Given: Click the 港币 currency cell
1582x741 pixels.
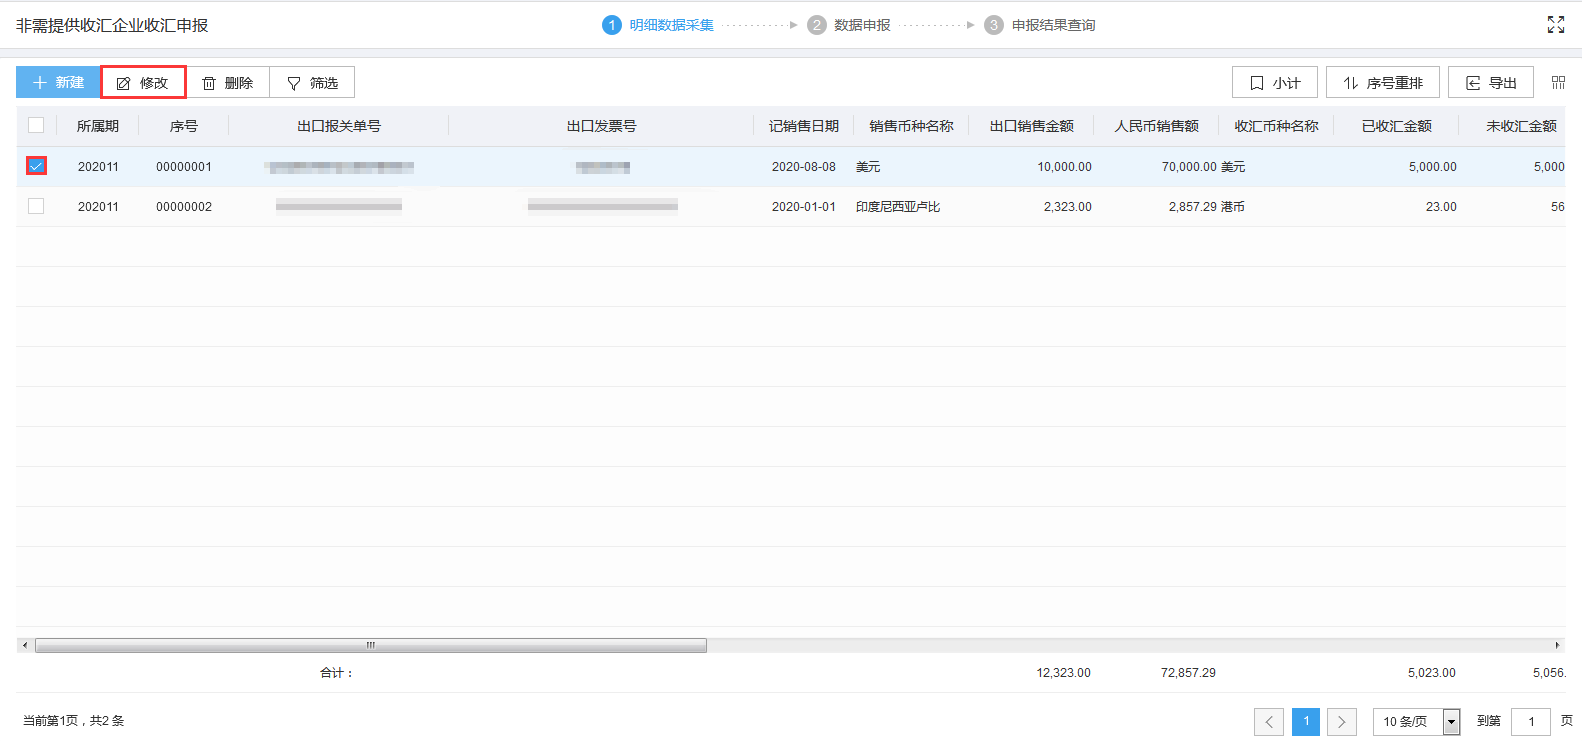Looking at the screenshot, I should [1233, 207].
